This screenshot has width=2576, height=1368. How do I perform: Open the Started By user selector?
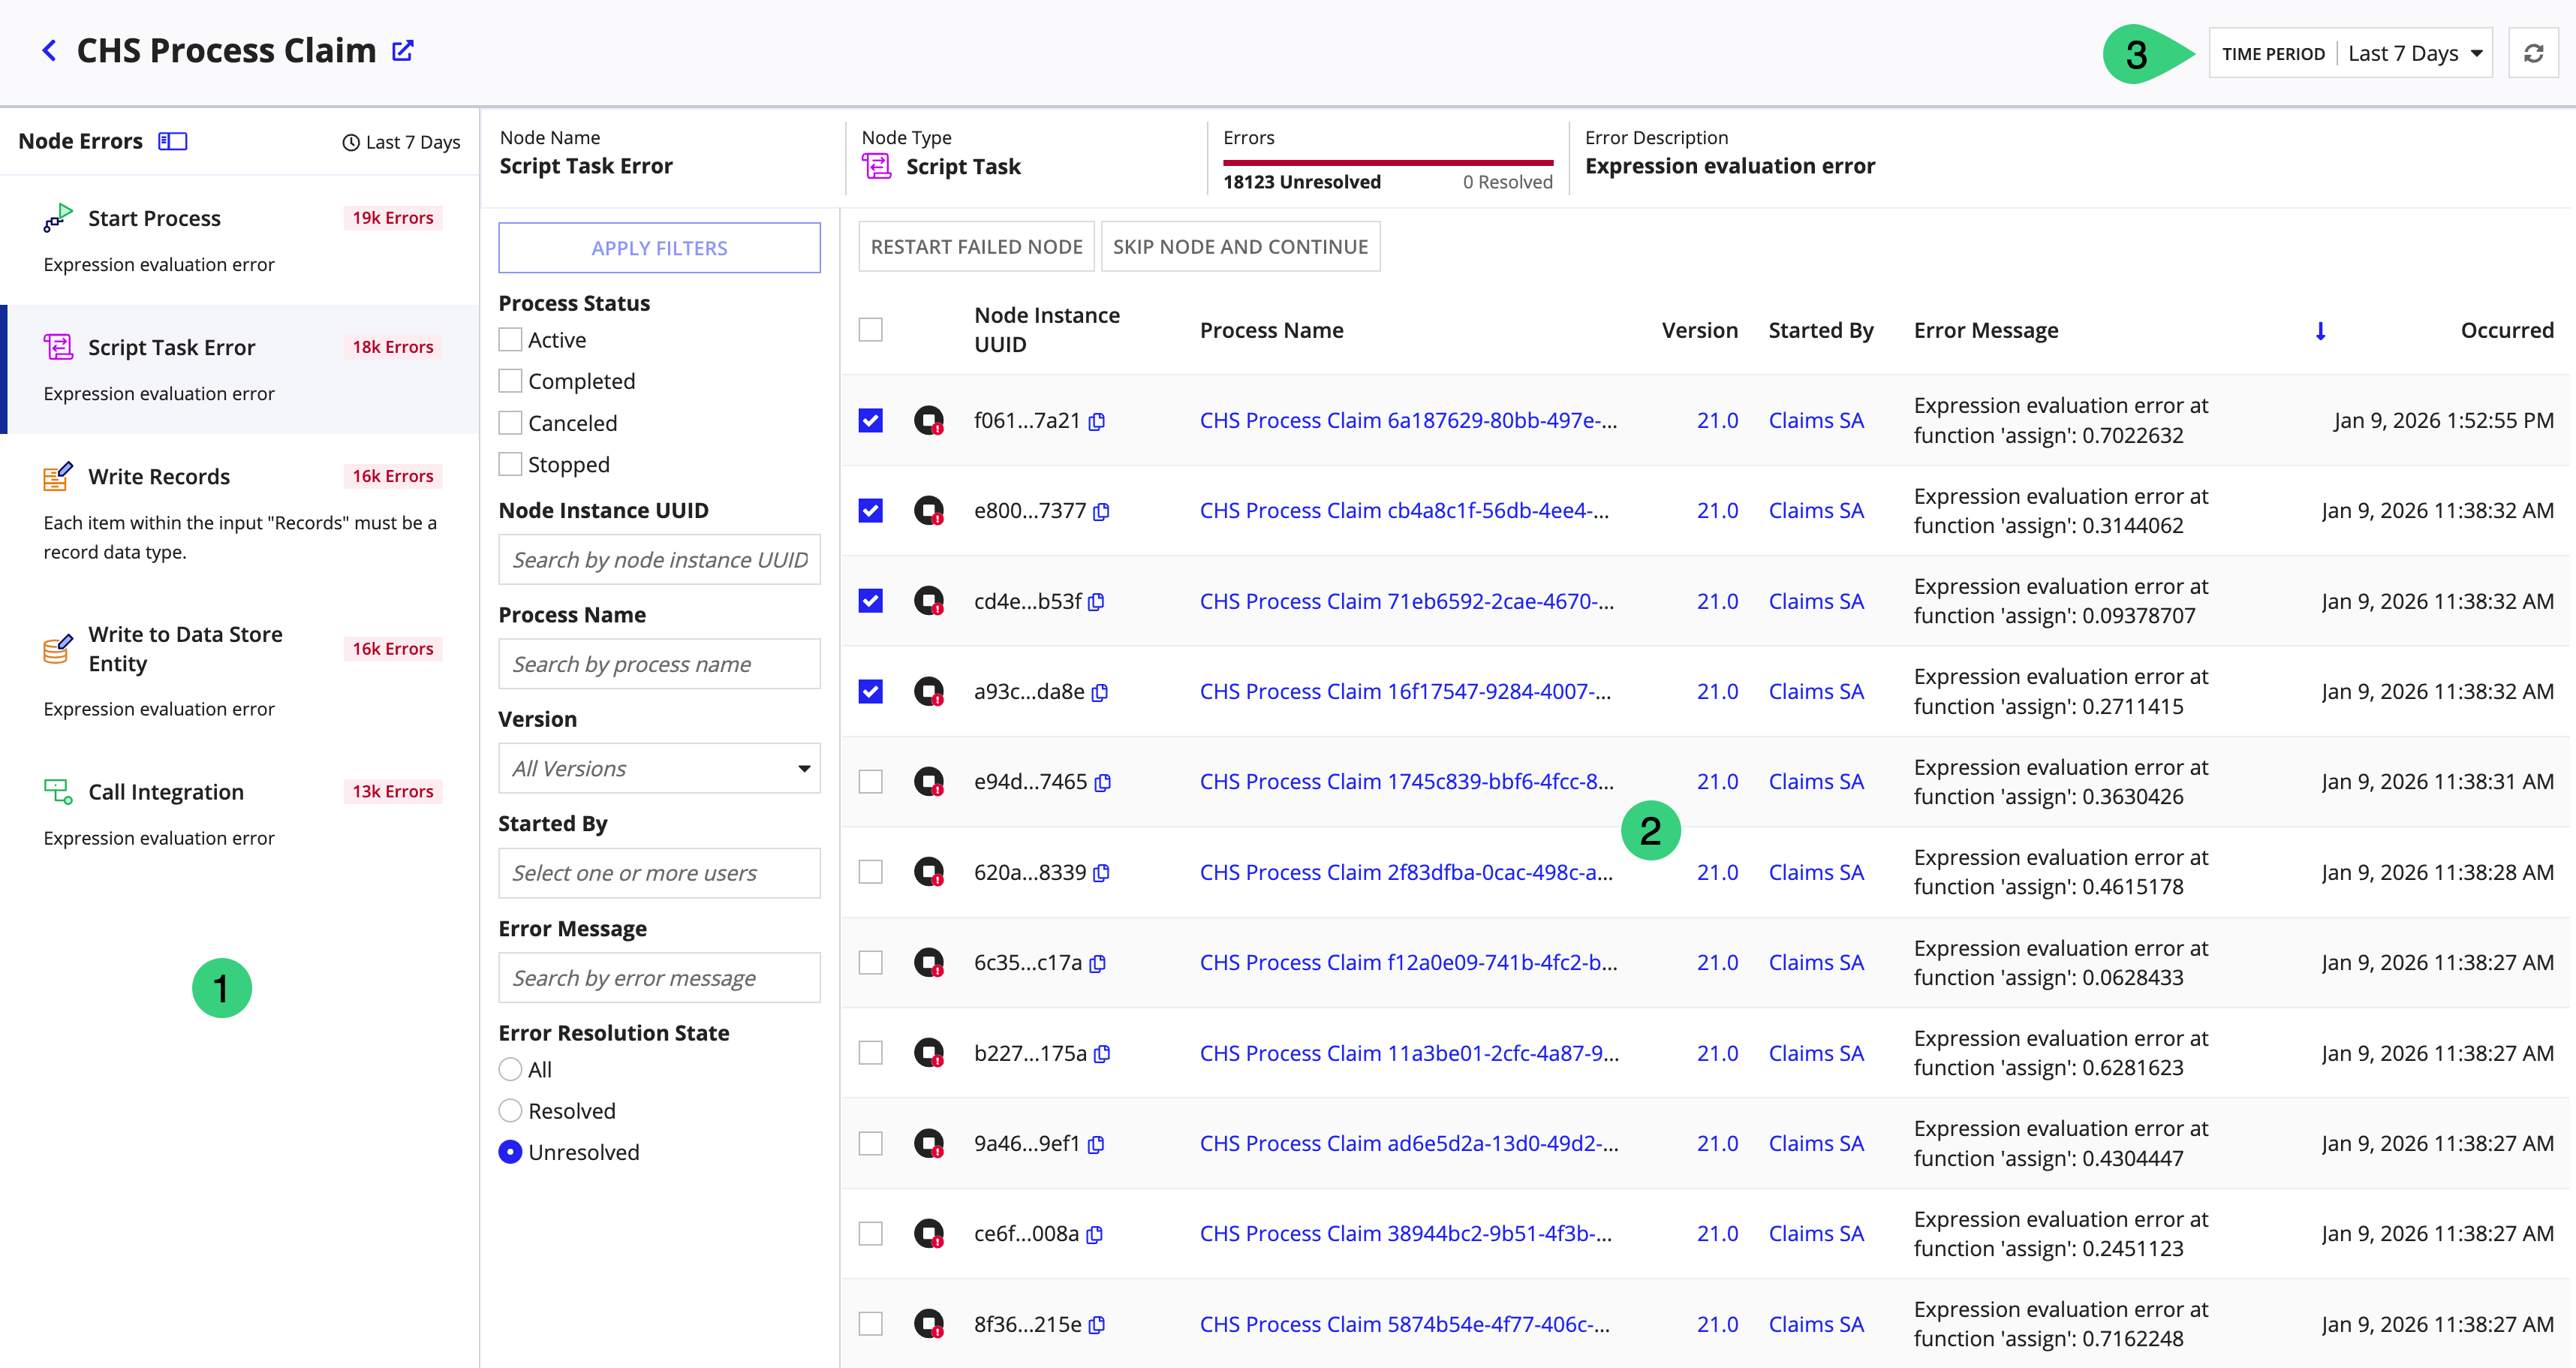click(x=659, y=873)
